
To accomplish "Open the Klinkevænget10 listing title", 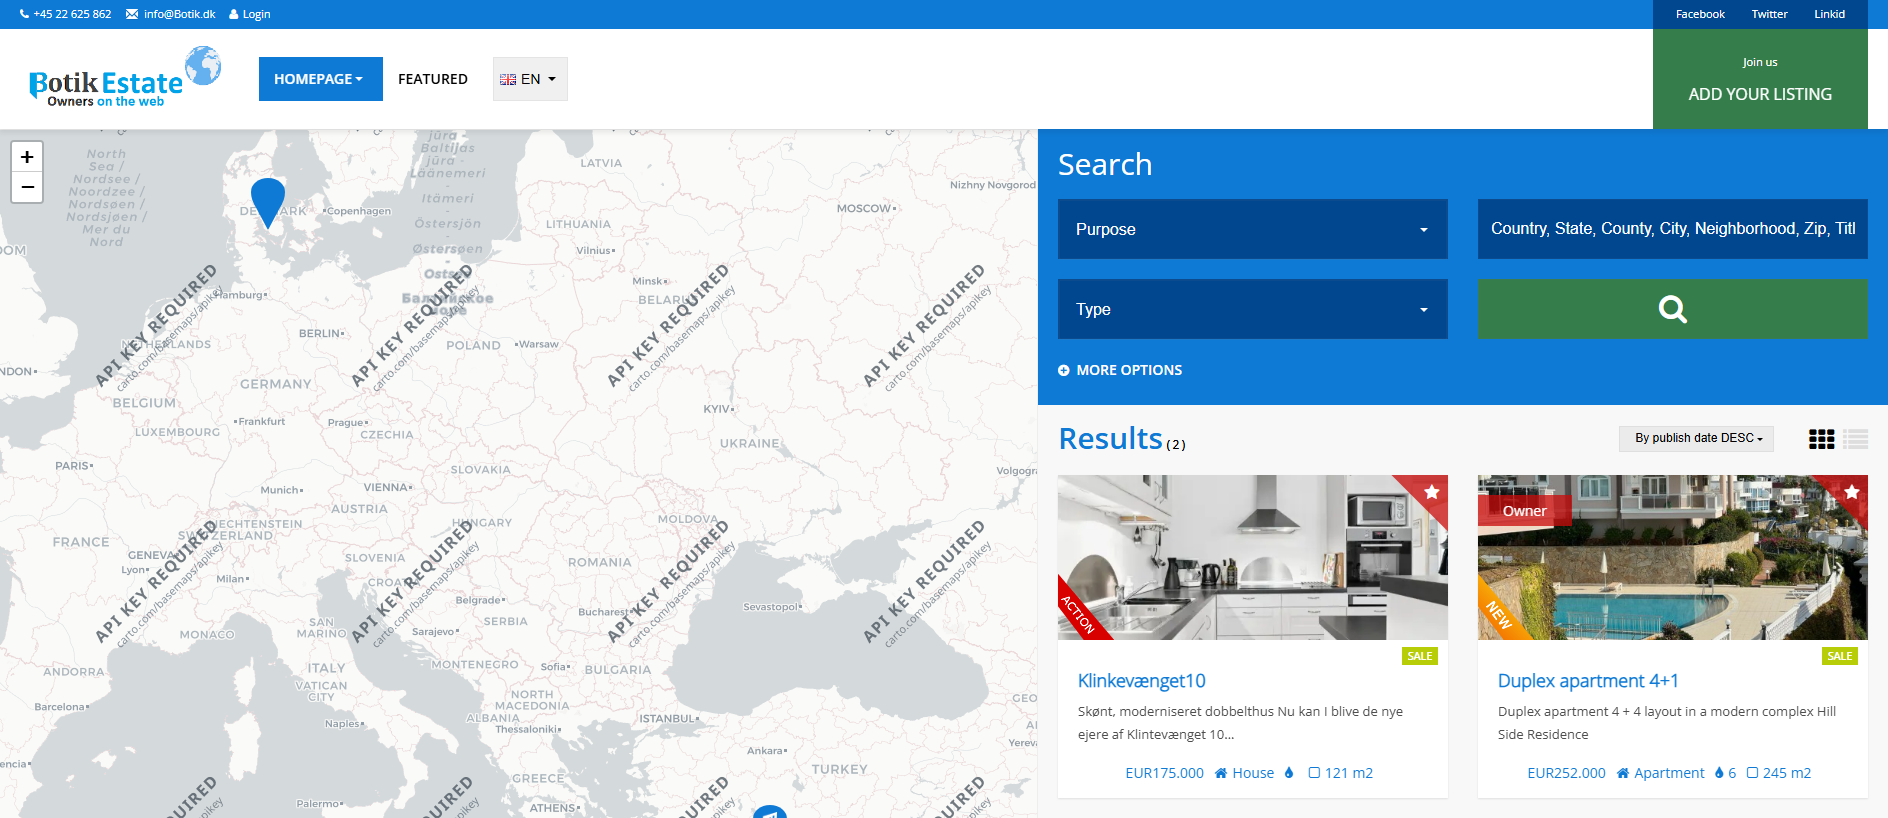I will (x=1142, y=681).
